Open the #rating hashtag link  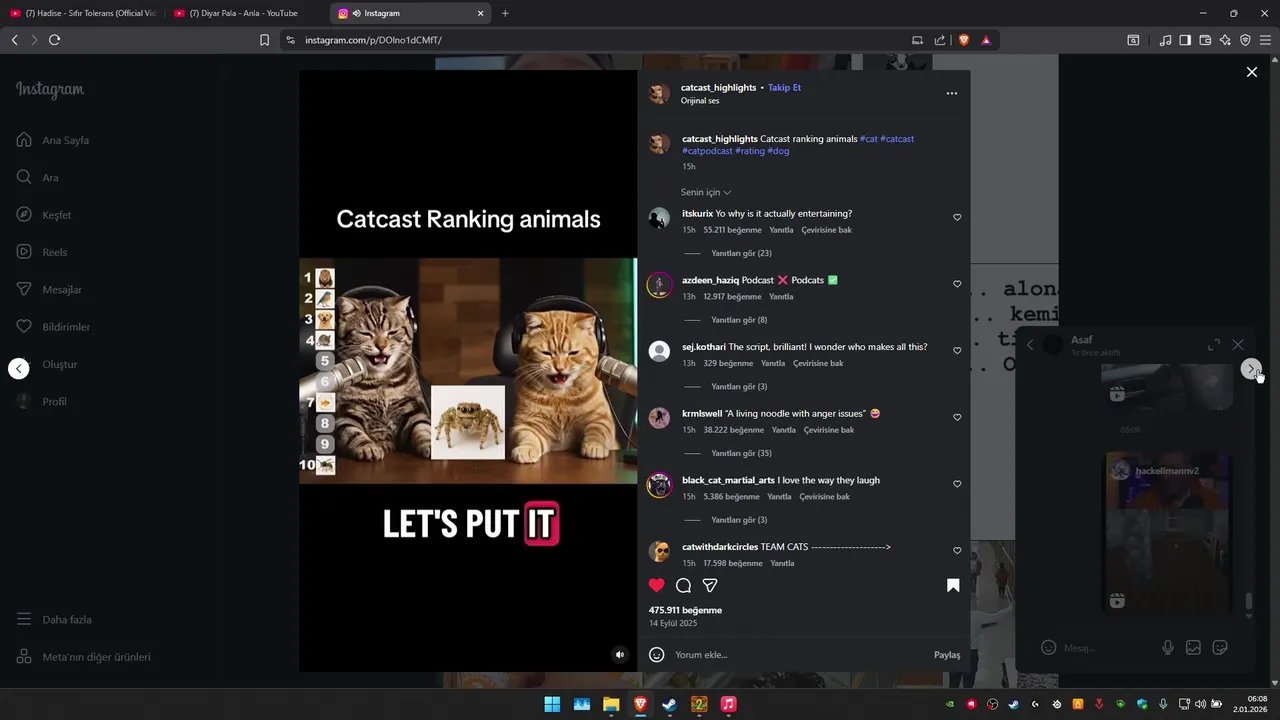(x=750, y=151)
